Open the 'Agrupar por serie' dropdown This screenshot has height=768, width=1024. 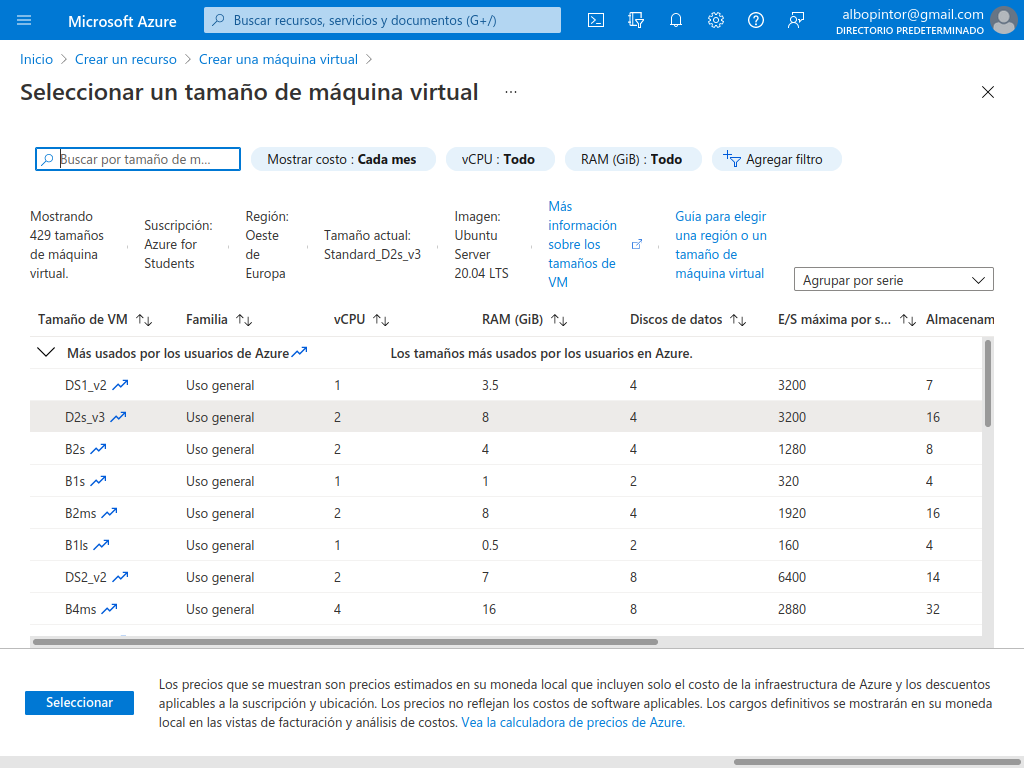tap(893, 280)
